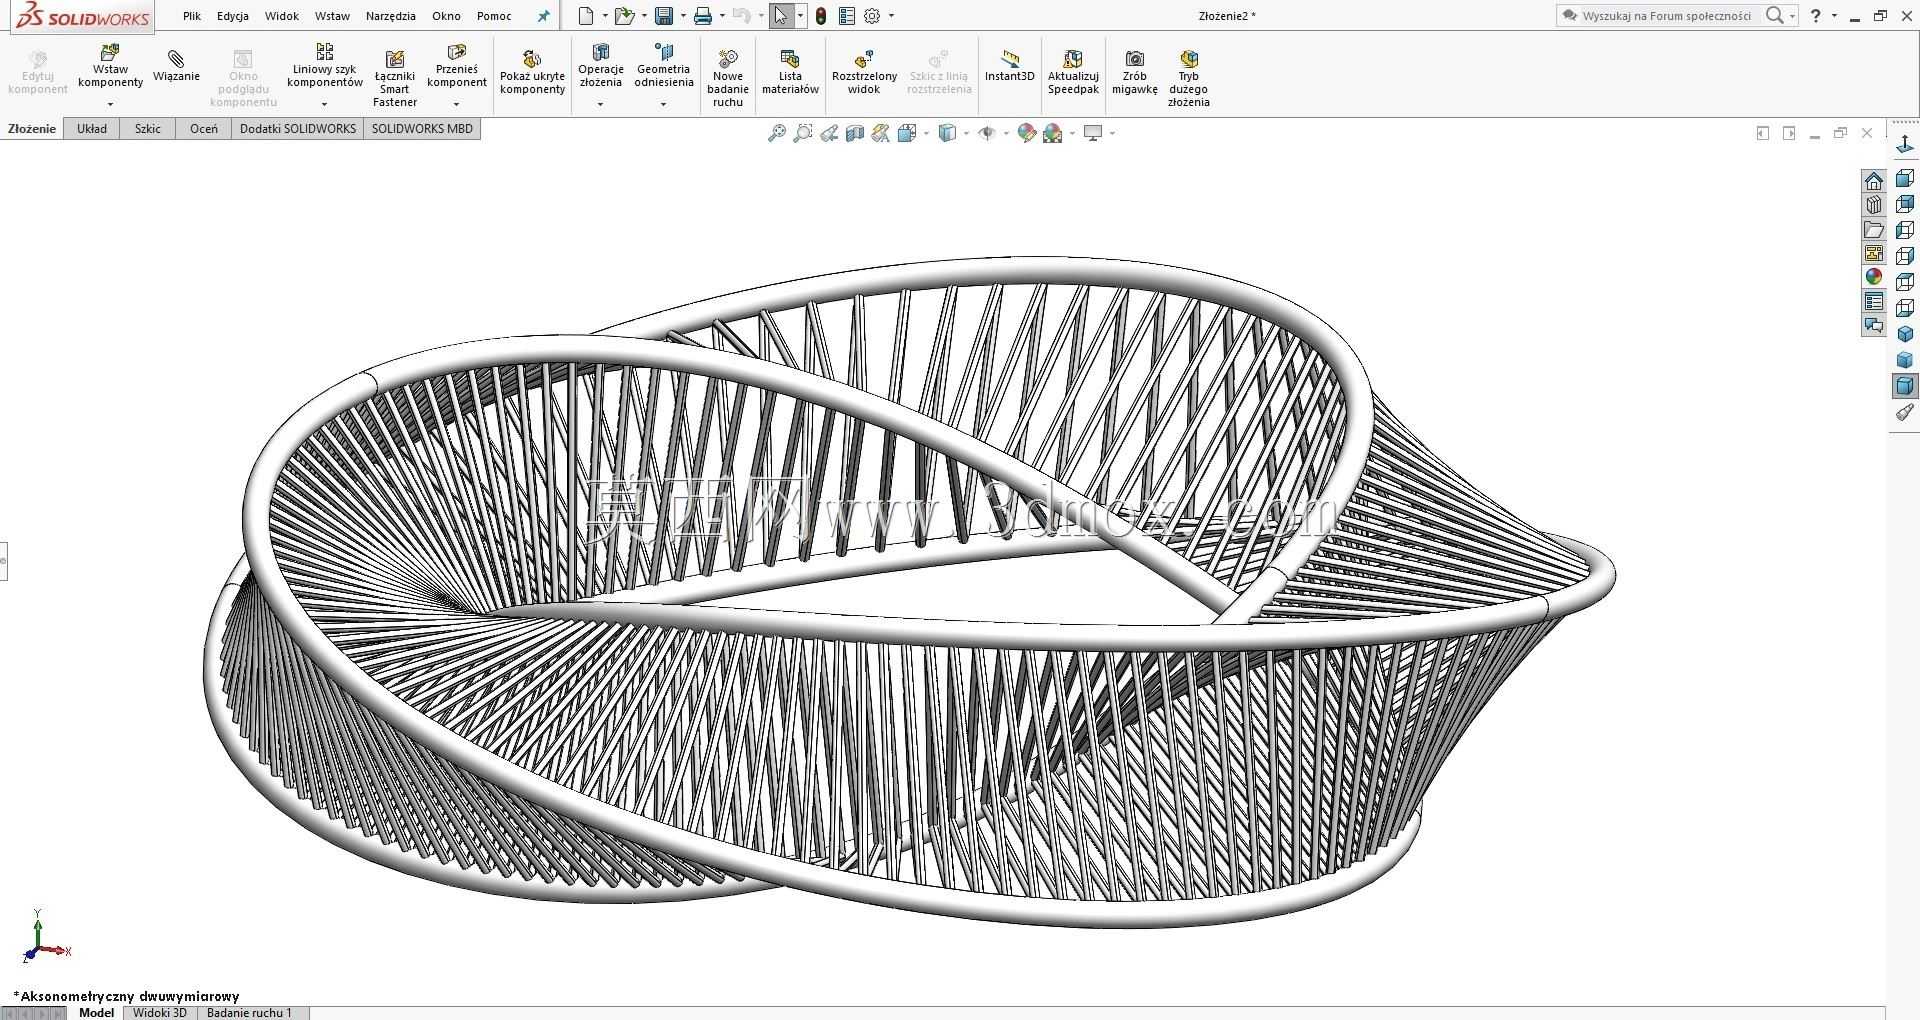1920x1020 pixels.
Task: Click the Previous View icon
Action: 829,133
